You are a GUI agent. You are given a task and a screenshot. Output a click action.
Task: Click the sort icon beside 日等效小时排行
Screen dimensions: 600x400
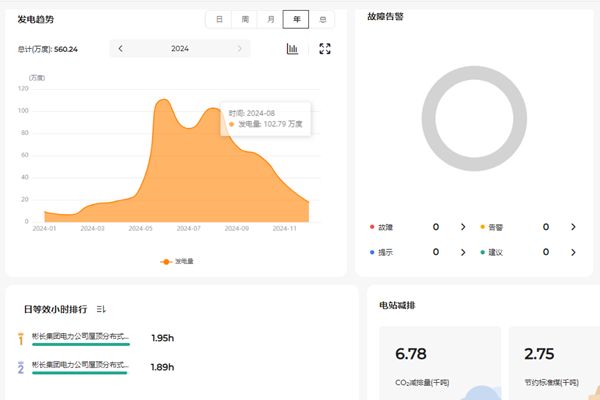click(x=101, y=309)
